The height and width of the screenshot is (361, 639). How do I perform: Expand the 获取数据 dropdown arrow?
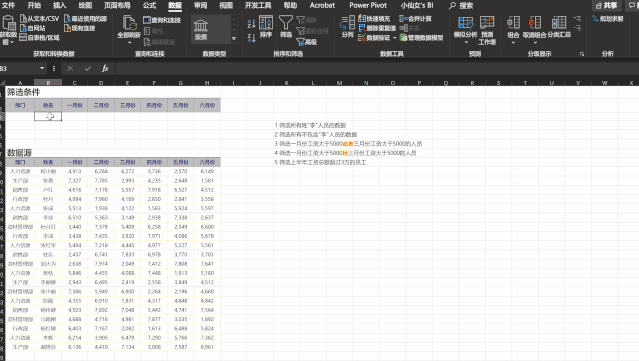pos(12,42)
